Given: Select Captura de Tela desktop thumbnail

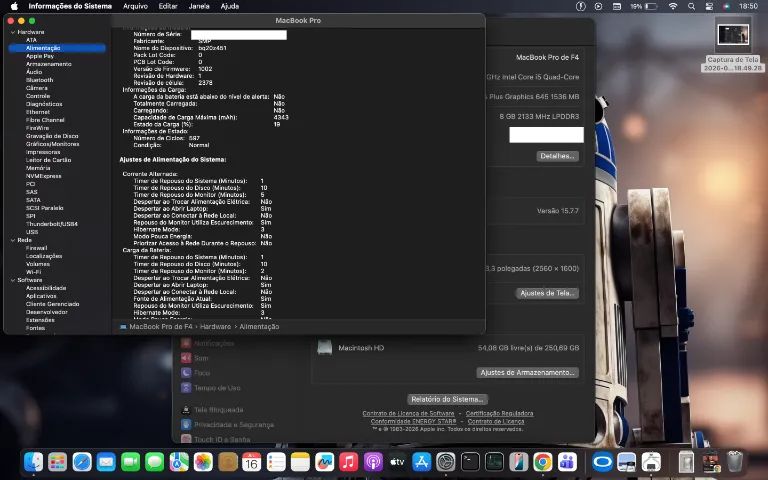Looking at the screenshot, I should 733,35.
